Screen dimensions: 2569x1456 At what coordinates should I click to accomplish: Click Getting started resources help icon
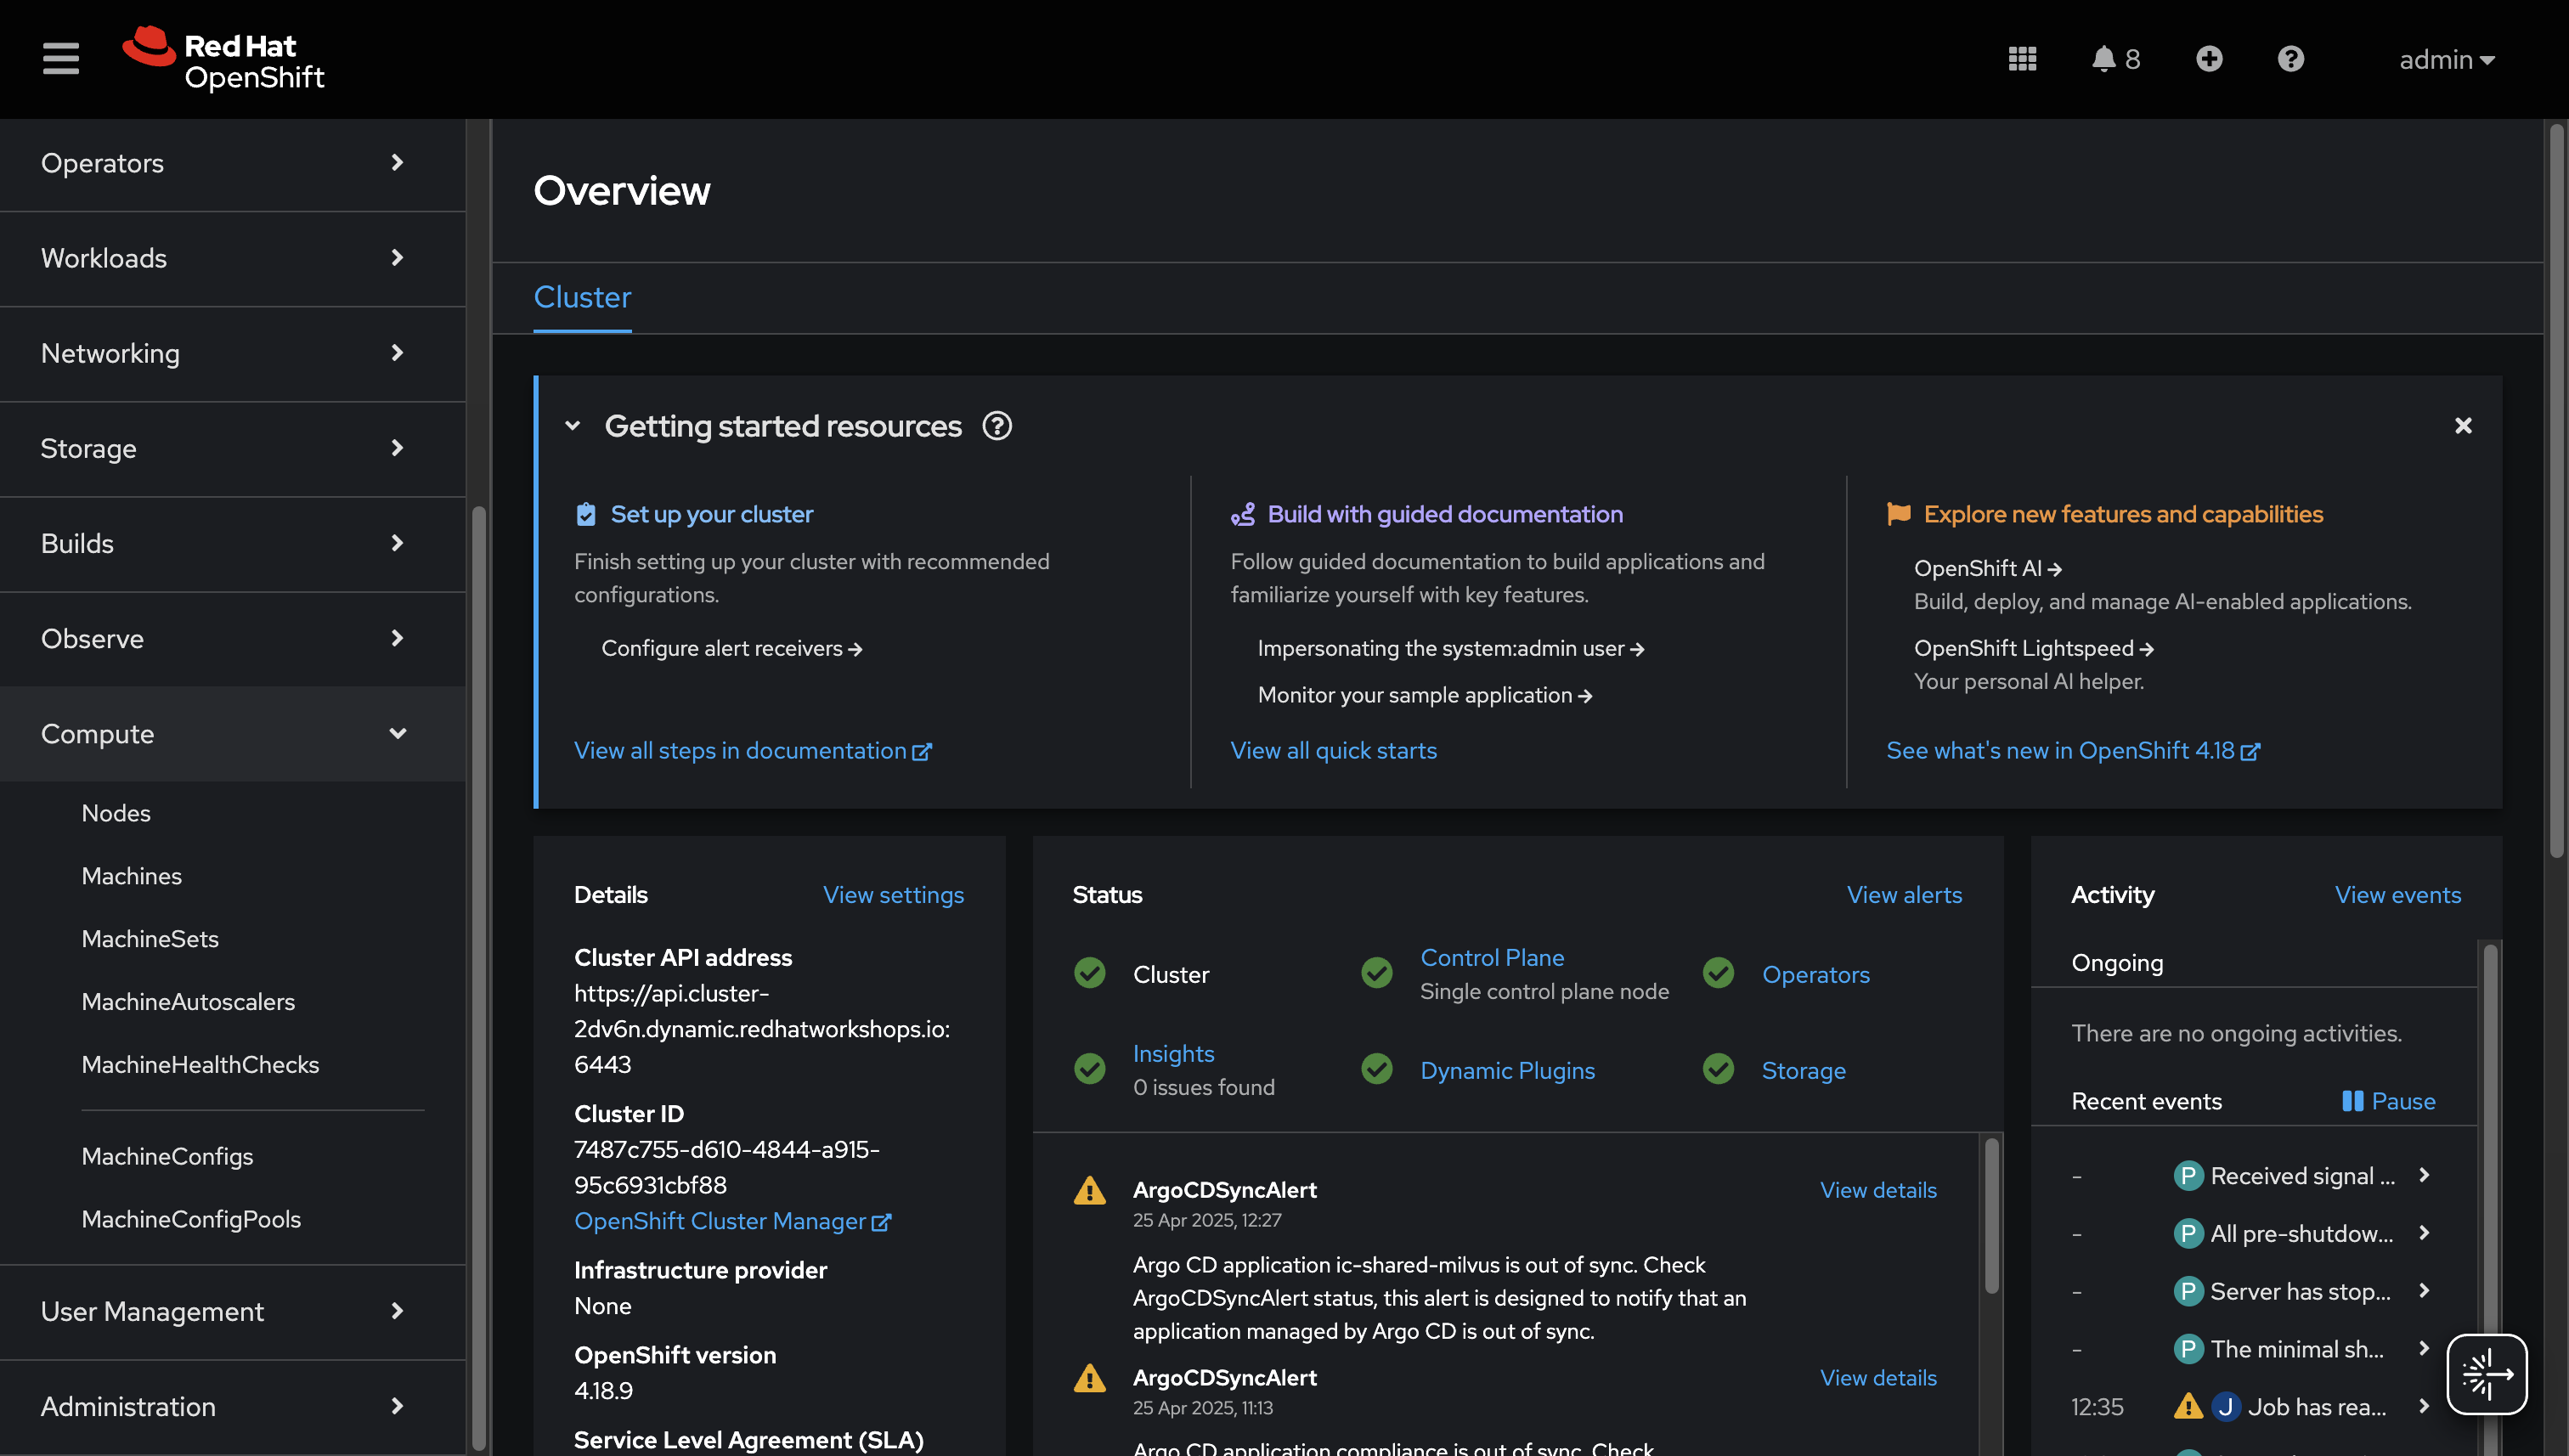997,426
